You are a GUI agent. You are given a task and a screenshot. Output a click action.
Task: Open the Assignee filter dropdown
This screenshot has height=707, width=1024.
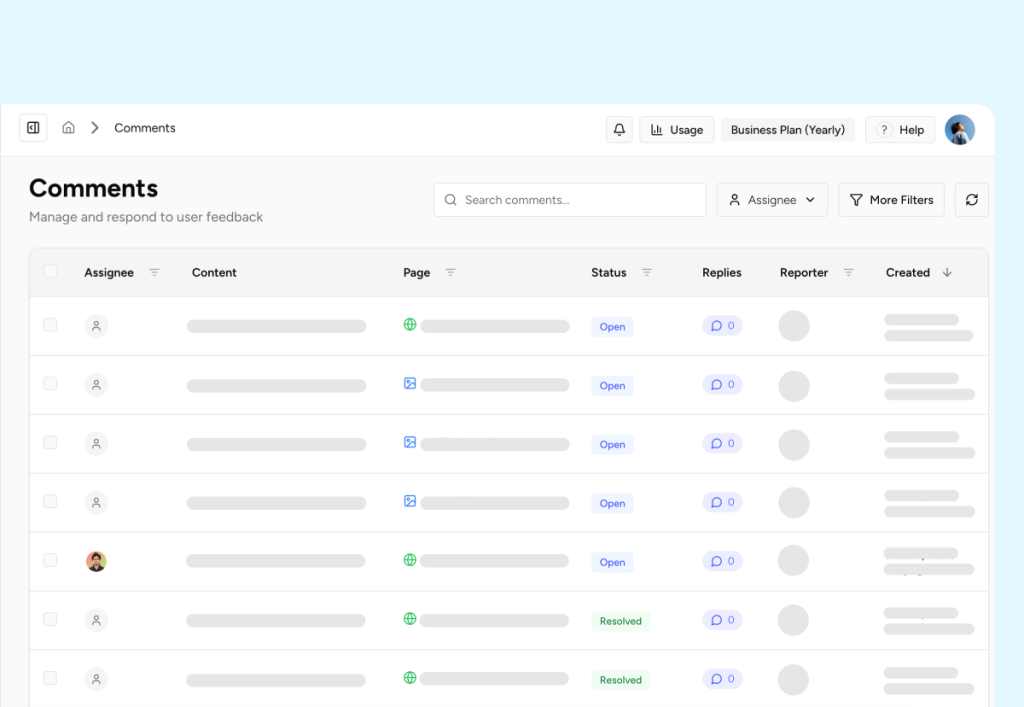coord(772,199)
